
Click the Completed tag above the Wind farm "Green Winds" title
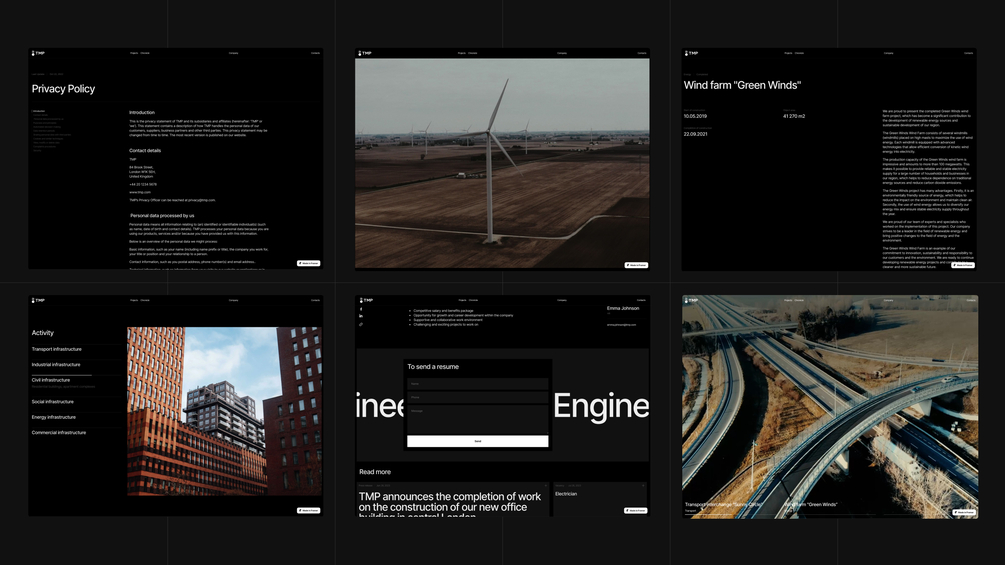[702, 74]
